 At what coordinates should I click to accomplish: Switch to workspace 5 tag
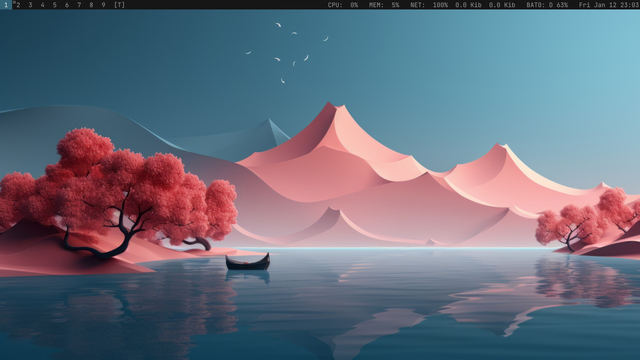tap(55, 5)
